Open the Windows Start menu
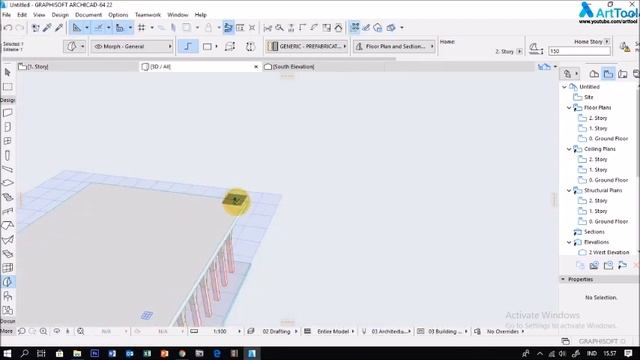640x360 pixels. (7, 353)
